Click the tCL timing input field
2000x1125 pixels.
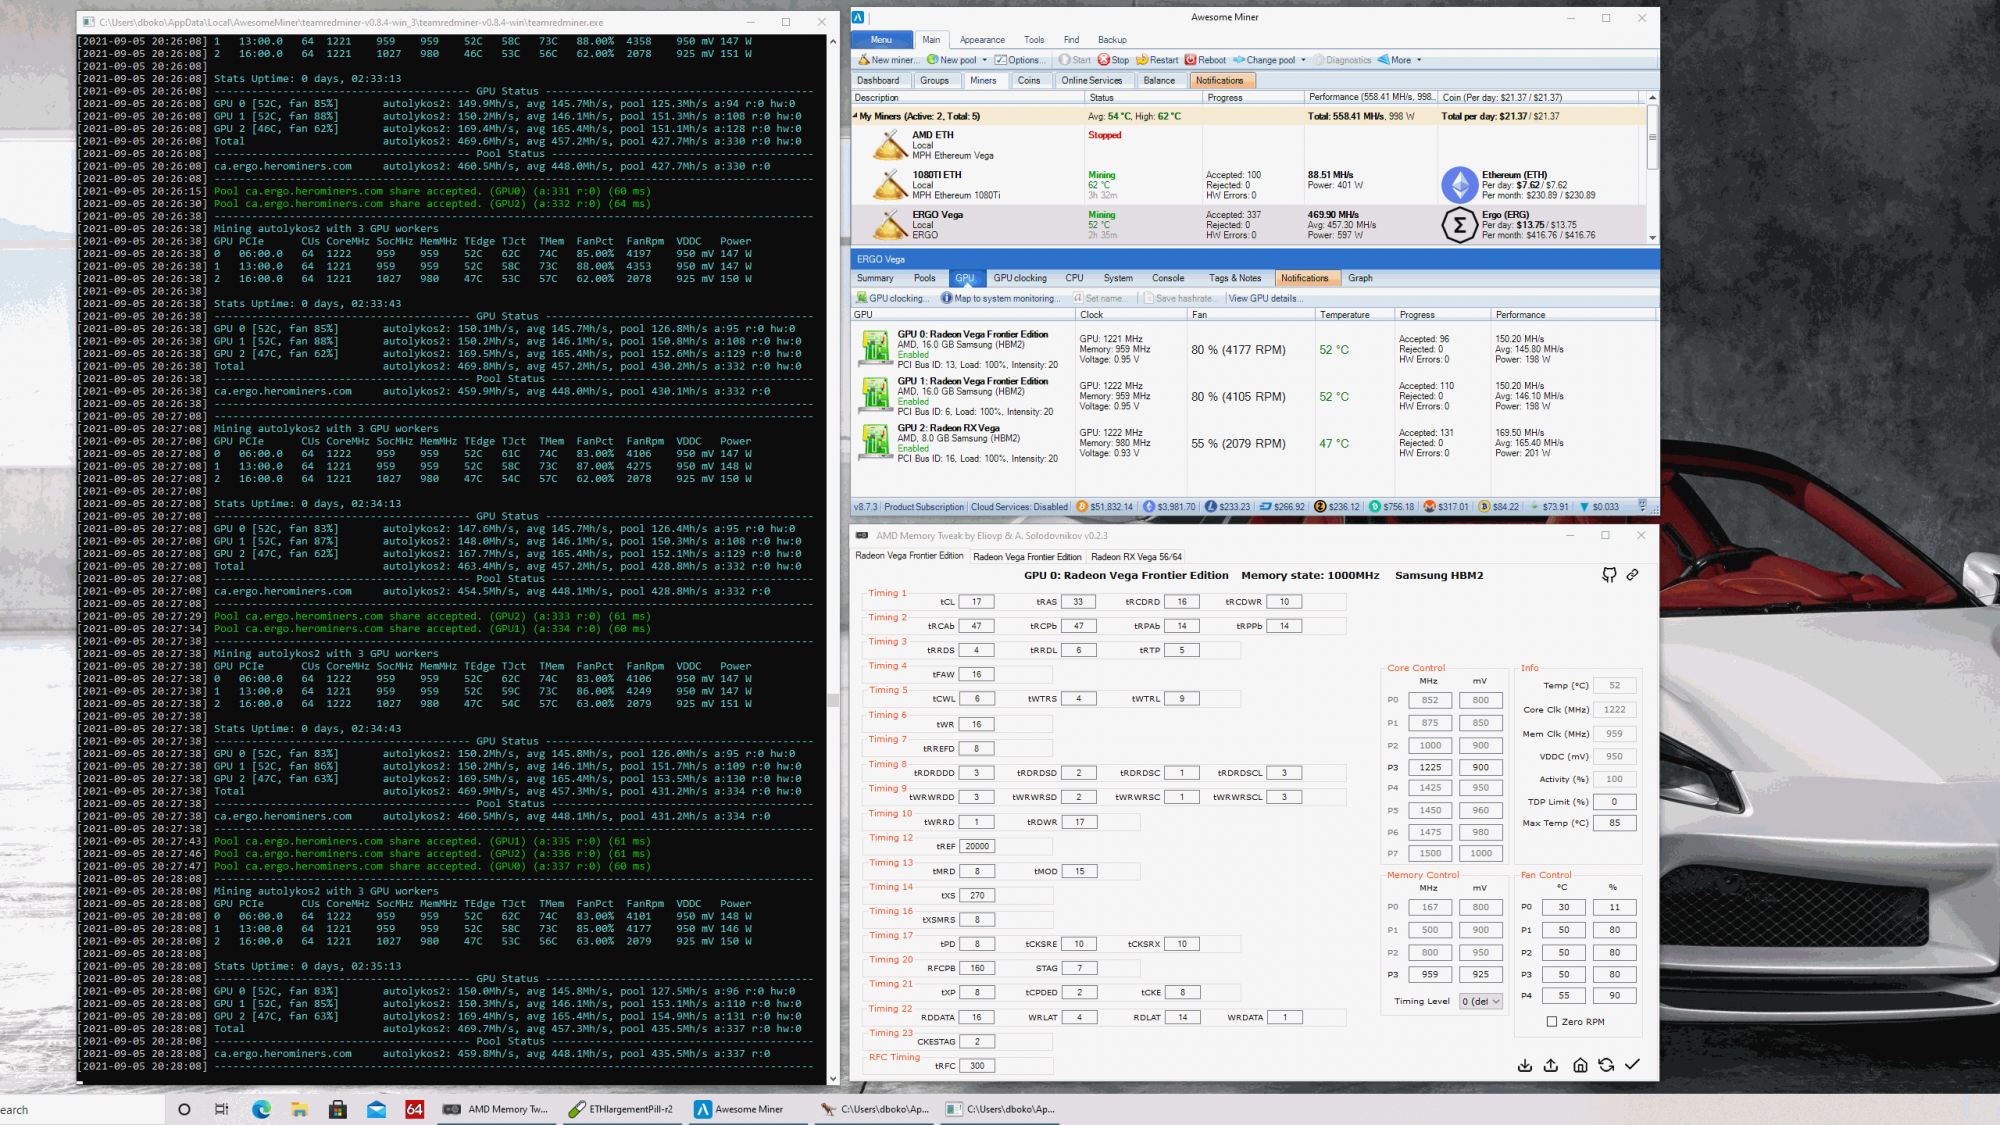tap(976, 602)
